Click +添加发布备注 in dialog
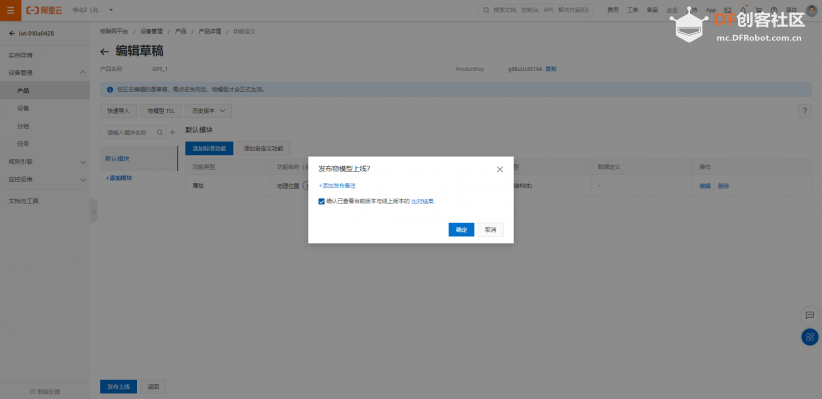 coord(337,186)
